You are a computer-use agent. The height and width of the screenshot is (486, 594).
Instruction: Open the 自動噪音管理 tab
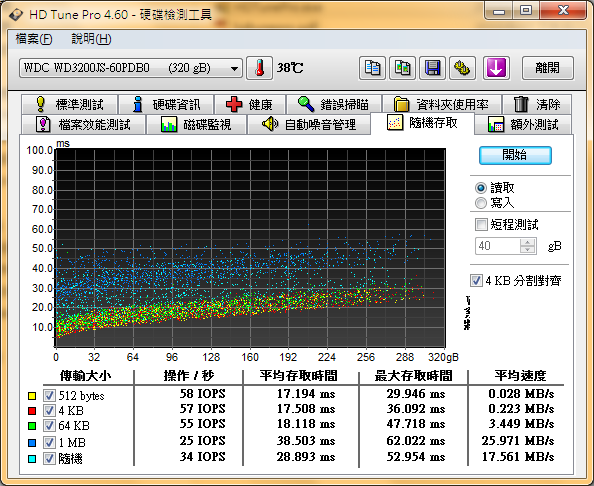(x=309, y=124)
